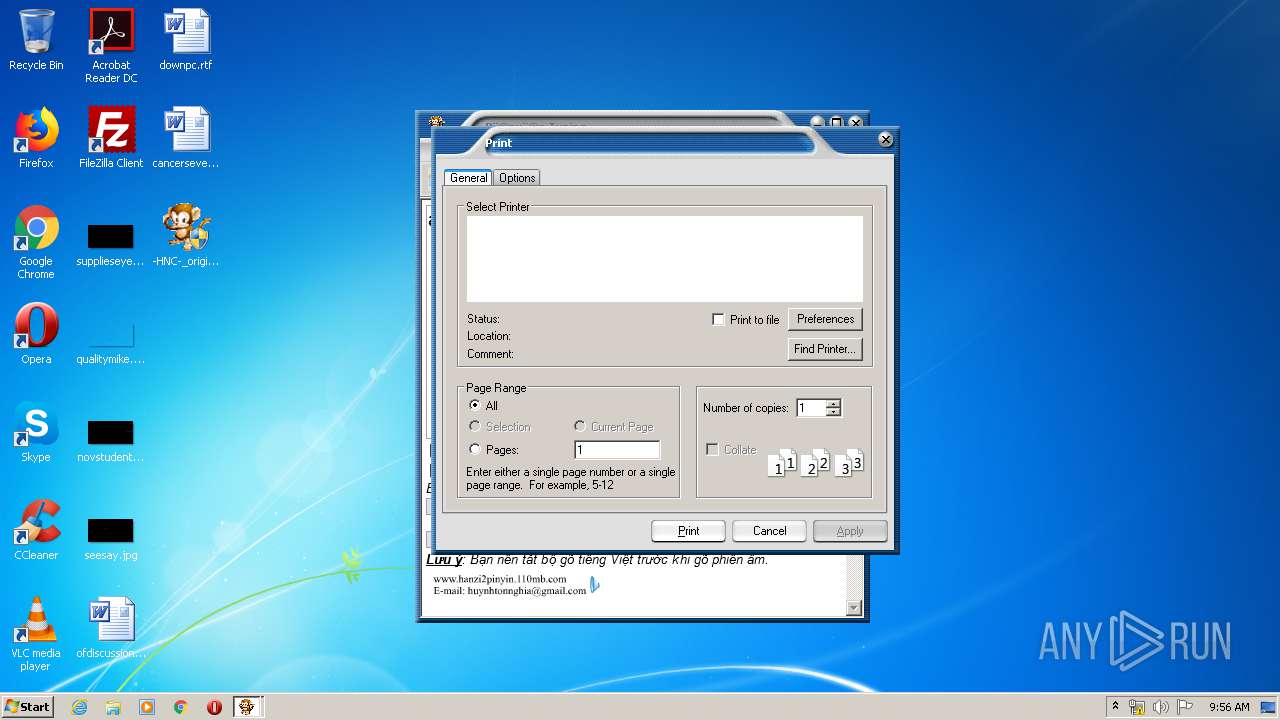Viewport: 1280px width, 720px height.
Task: Open the ofdiscussion Word document icon
Action: 111,628
